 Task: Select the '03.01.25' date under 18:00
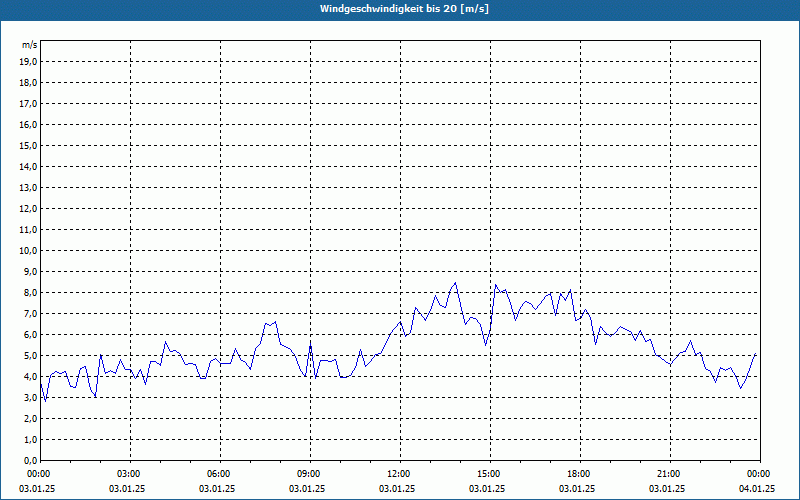tap(577, 489)
